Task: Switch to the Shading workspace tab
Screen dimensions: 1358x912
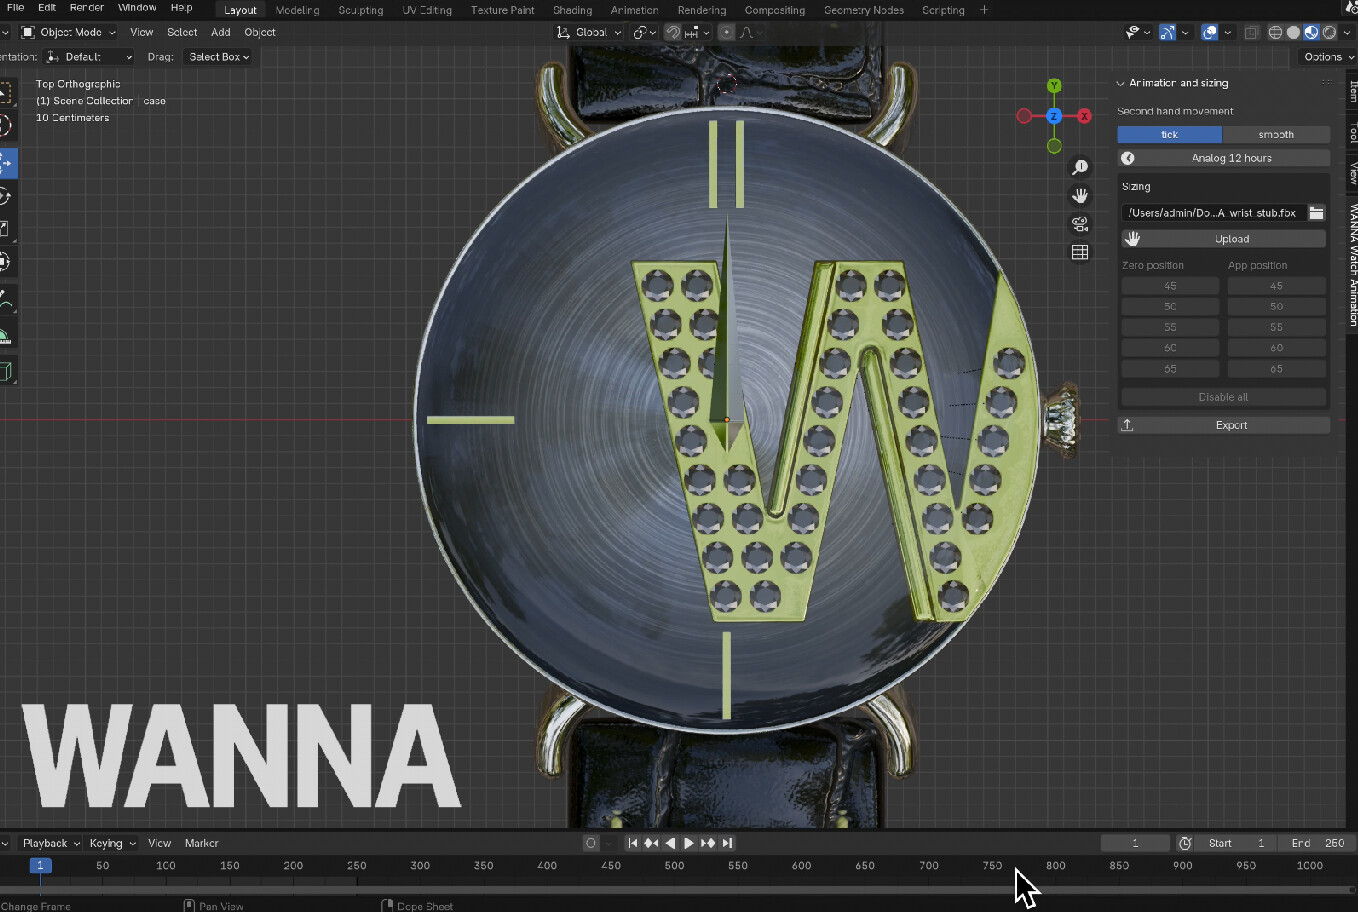Action: click(x=572, y=9)
